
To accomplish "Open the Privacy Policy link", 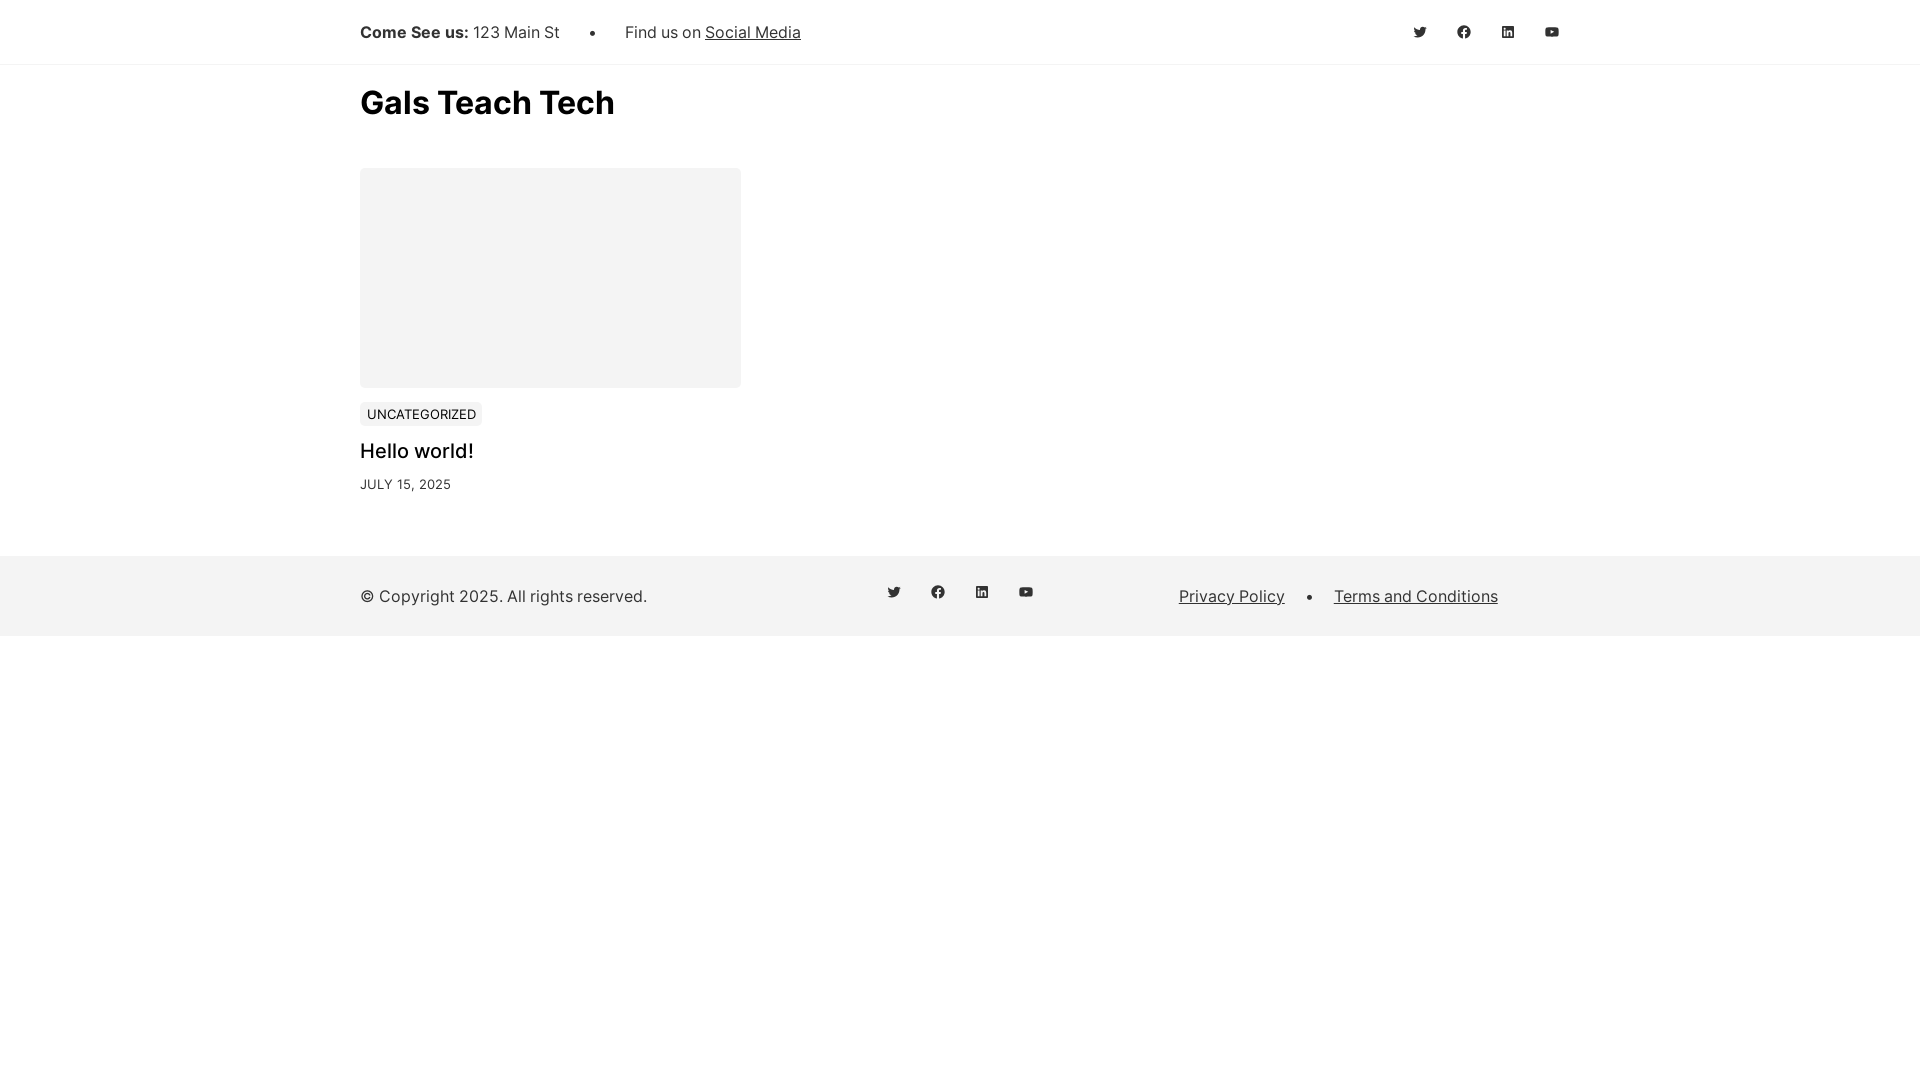I will click(1231, 596).
